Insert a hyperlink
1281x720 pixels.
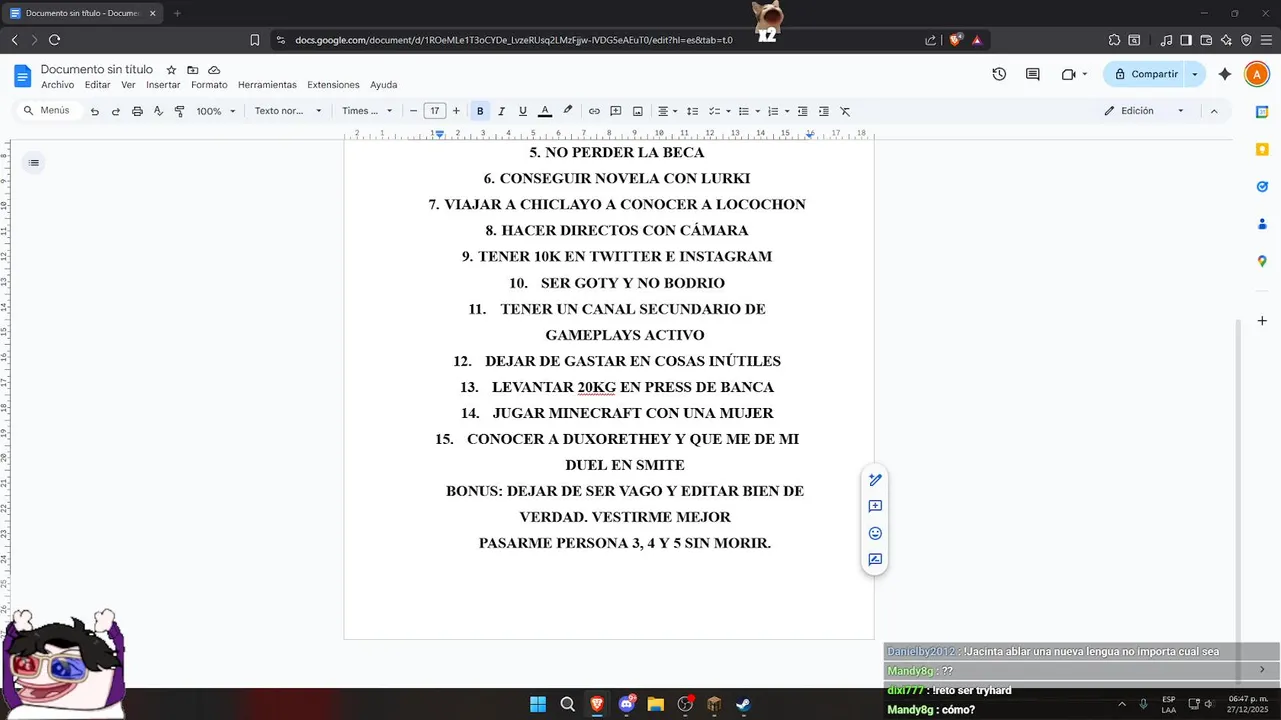pyautogui.click(x=594, y=111)
